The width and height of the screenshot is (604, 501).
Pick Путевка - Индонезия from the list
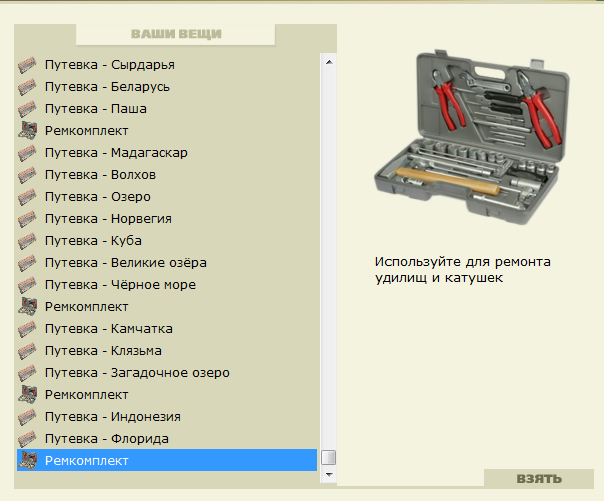coord(112,417)
